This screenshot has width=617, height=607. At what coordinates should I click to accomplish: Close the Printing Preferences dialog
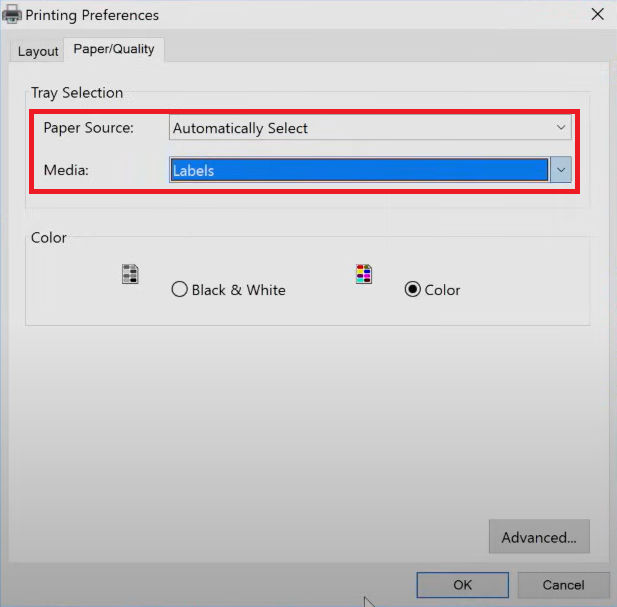(597, 14)
